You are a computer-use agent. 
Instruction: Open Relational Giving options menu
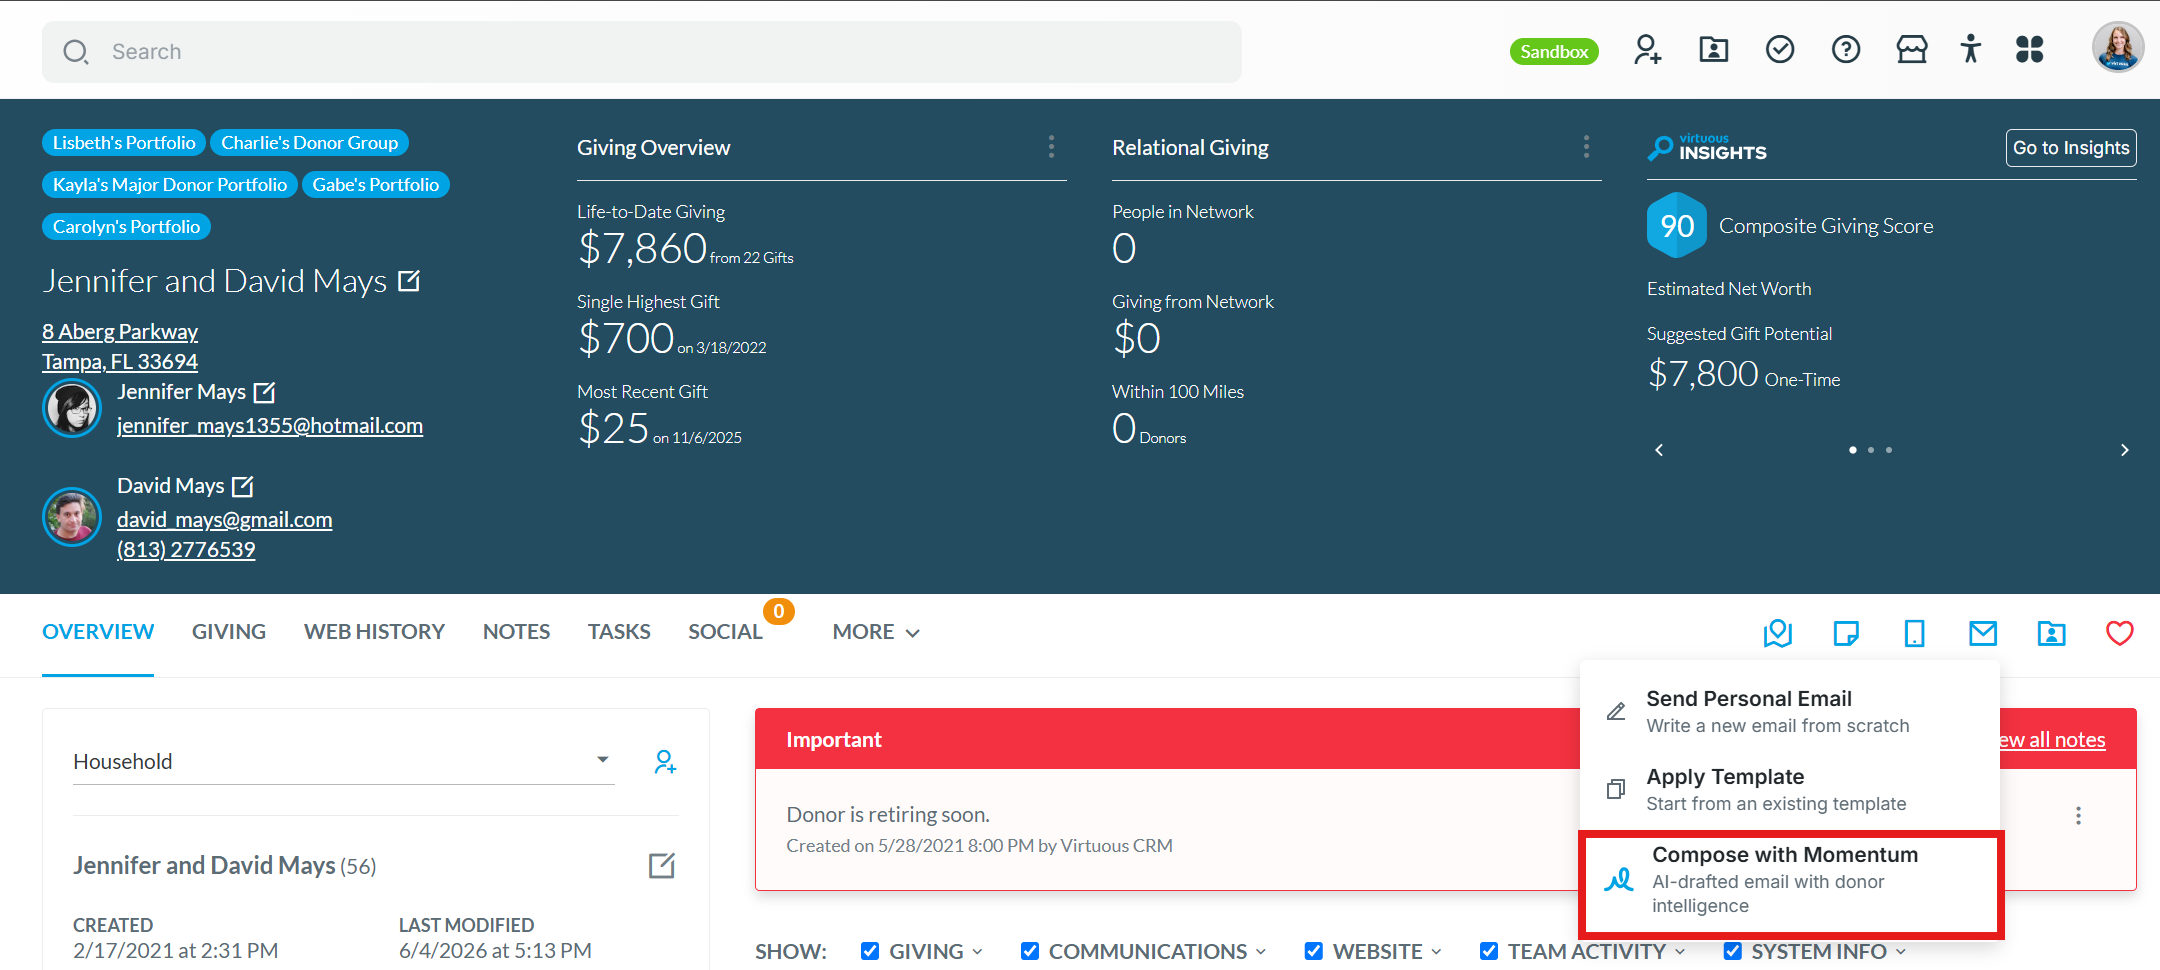(1586, 147)
